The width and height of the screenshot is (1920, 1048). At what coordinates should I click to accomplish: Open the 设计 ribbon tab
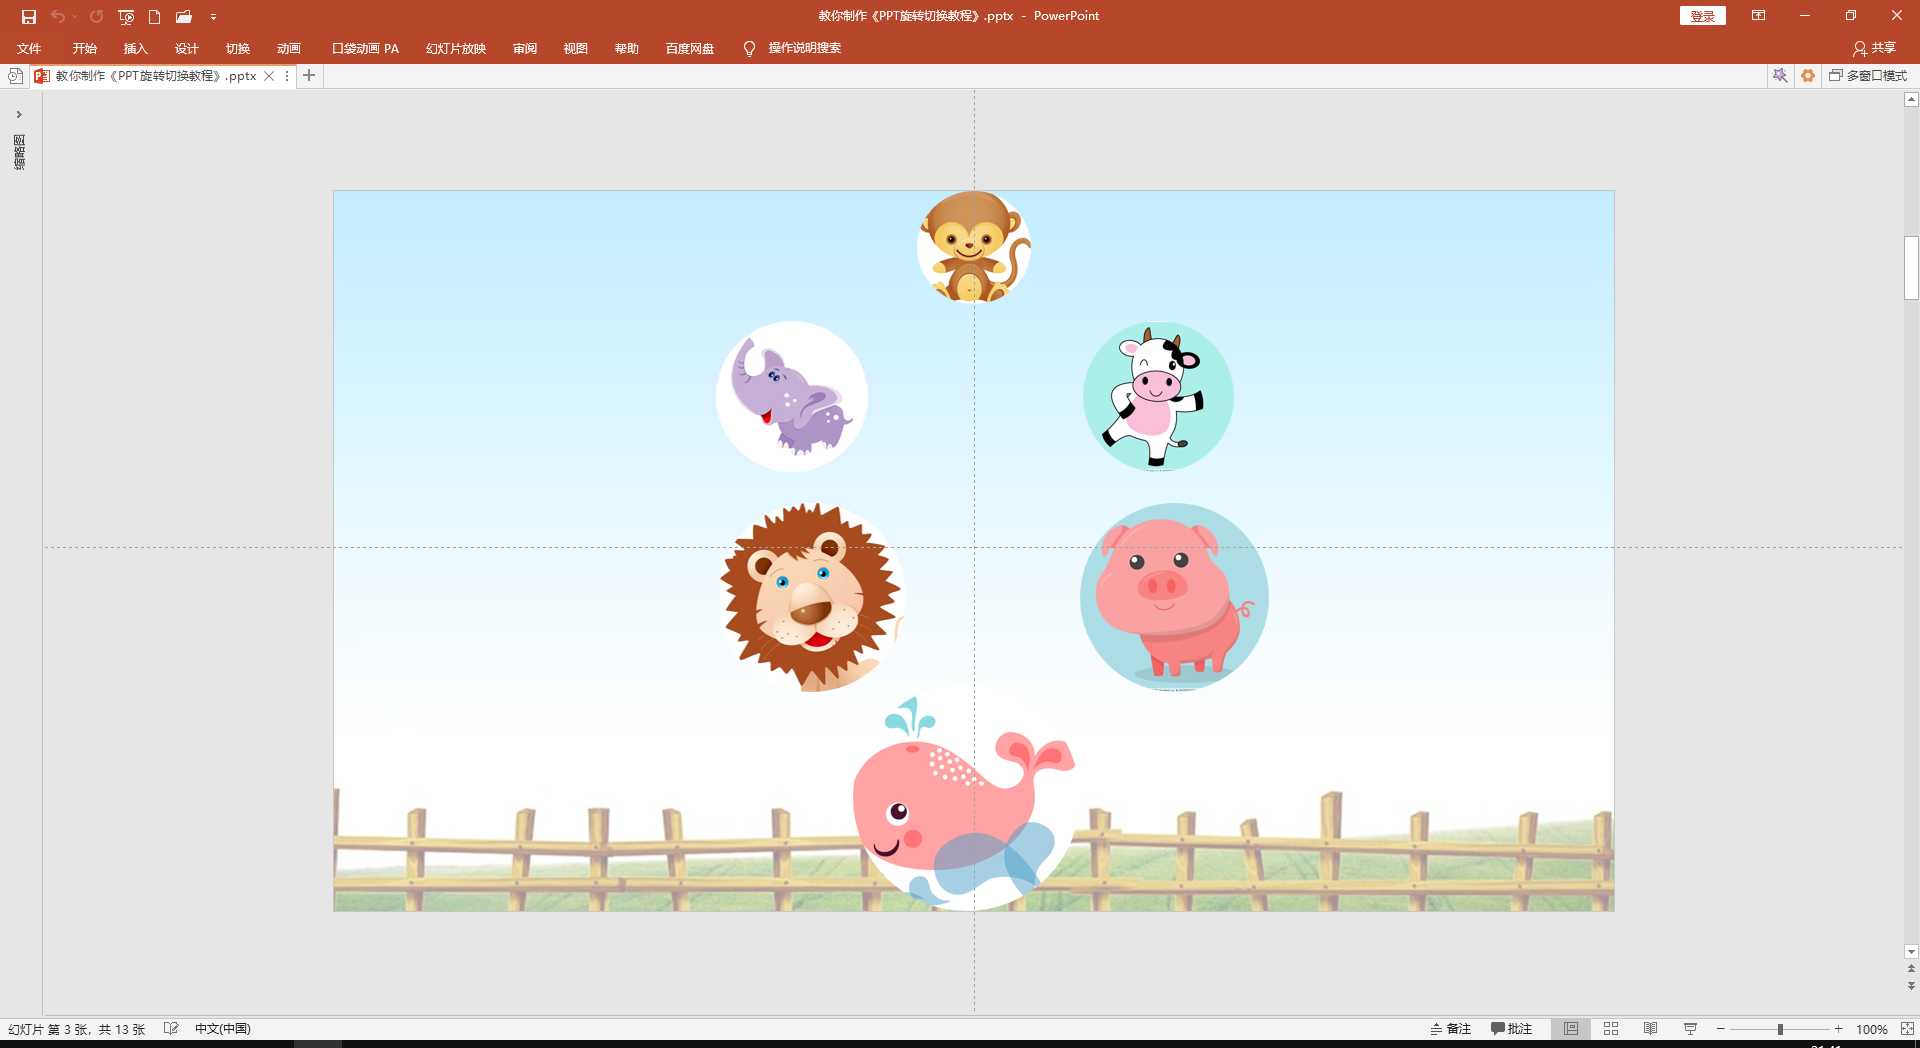(x=186, y=48)
